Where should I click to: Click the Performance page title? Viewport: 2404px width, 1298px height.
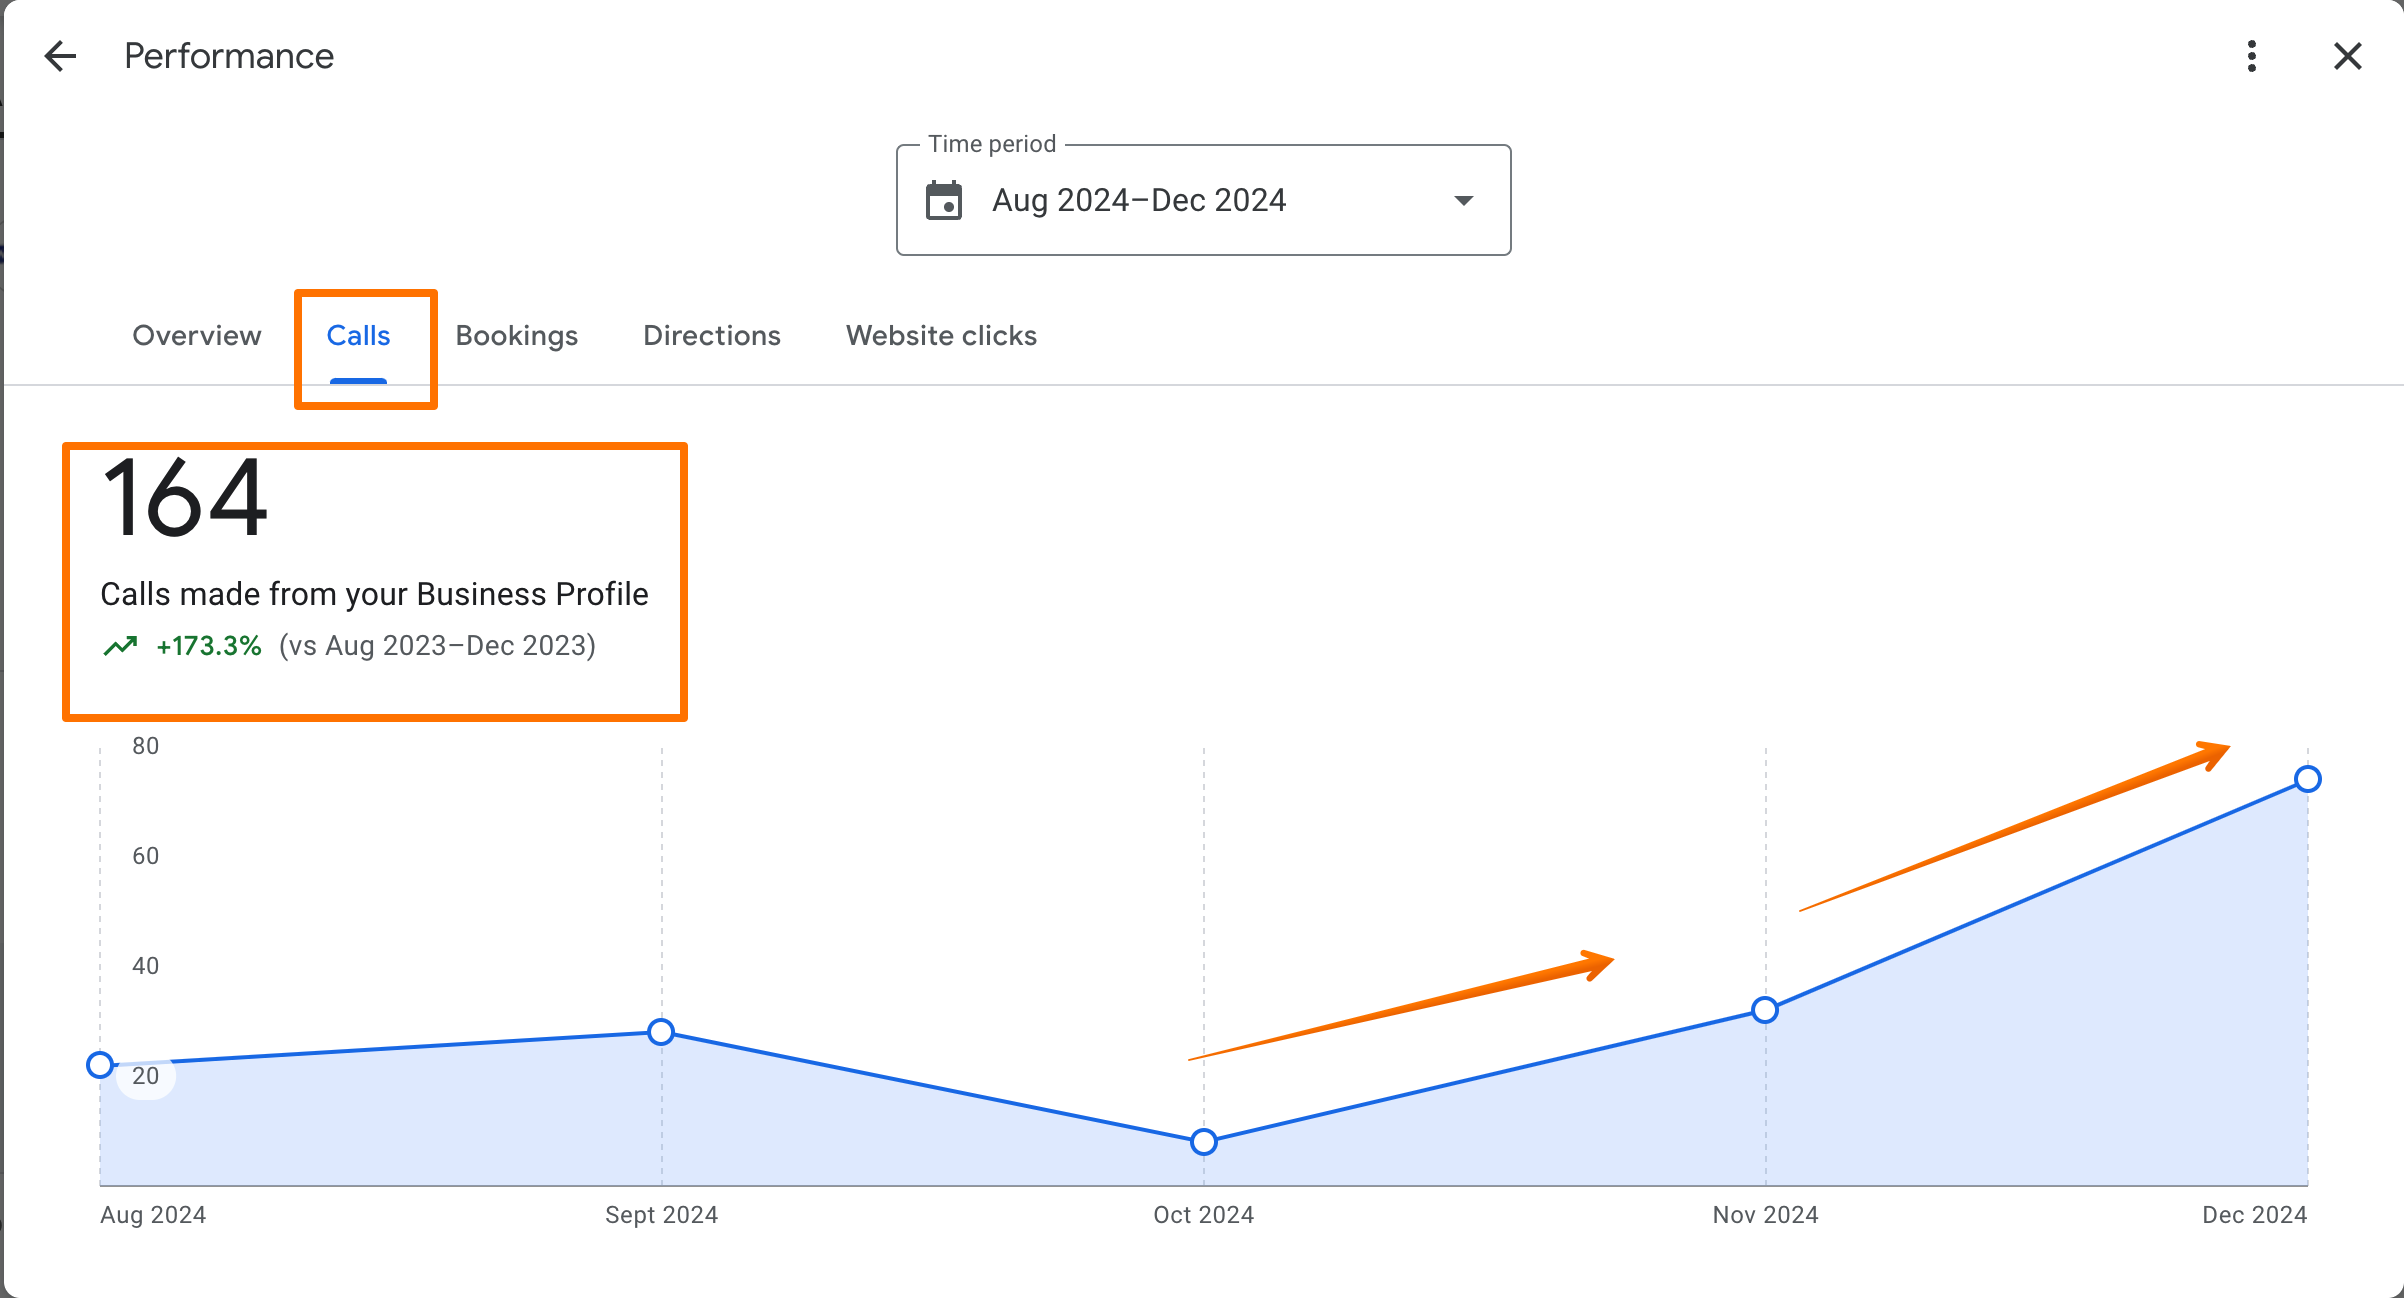(228, 56)
